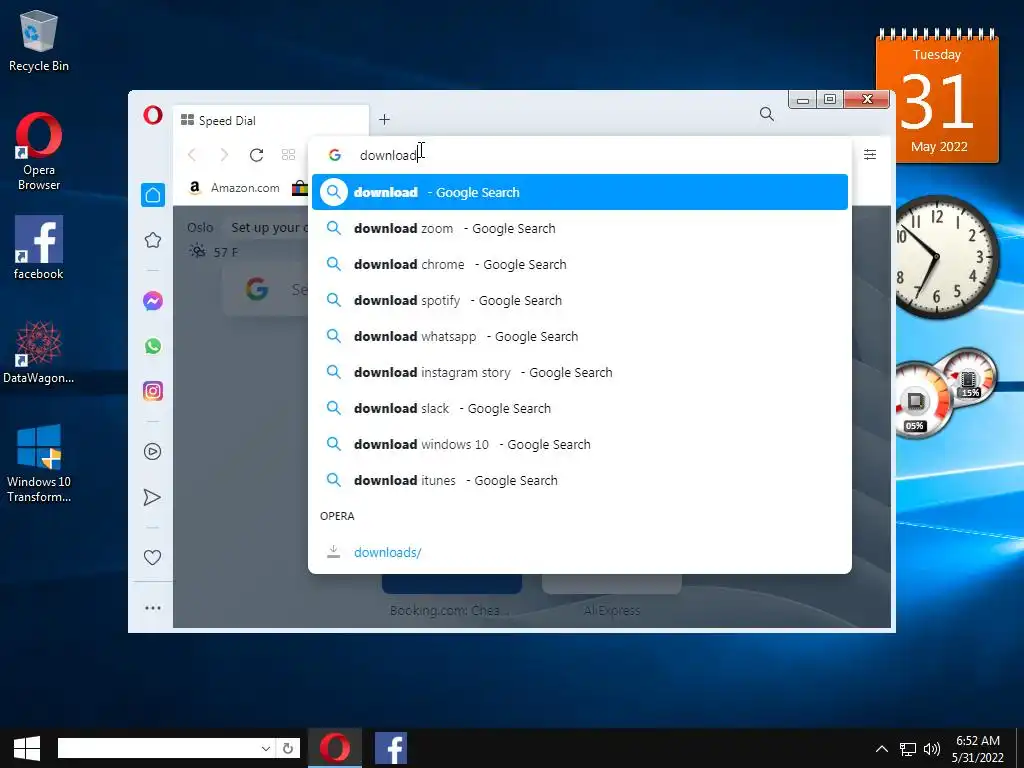Open Messenger in the sidebar

[x=153, y=301]
